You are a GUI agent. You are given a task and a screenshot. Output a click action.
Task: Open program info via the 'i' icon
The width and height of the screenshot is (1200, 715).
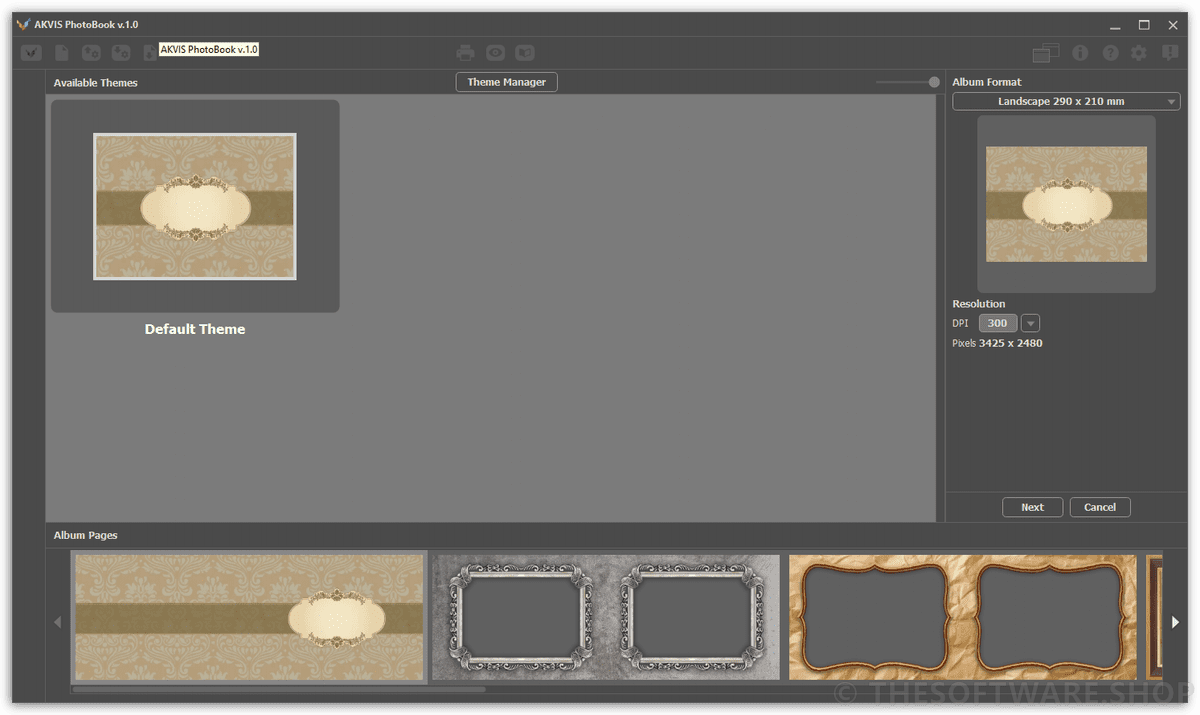click(x=1080, y=53)
